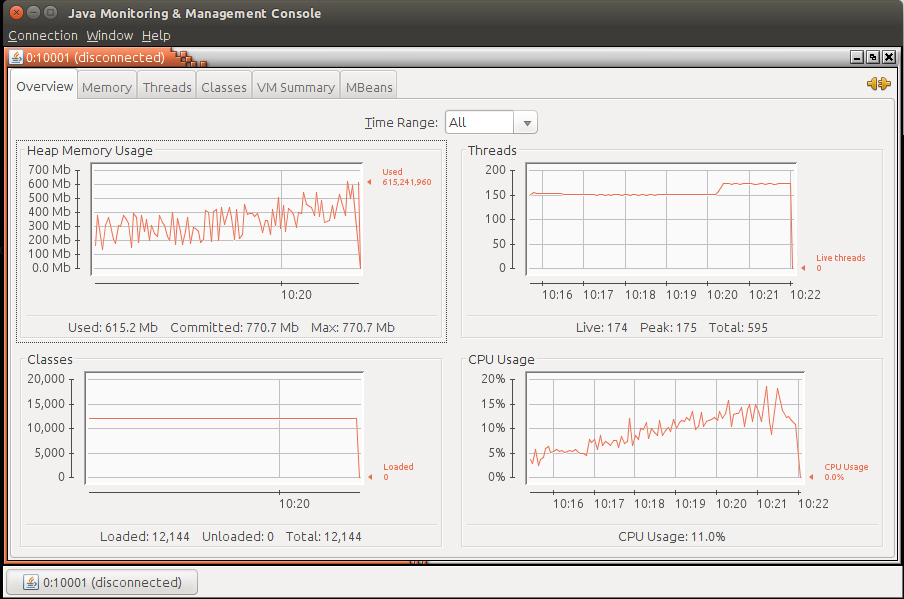Click the Total: 595 threads text
Viewport: 904px width, 599px height.
coord(738,327)
